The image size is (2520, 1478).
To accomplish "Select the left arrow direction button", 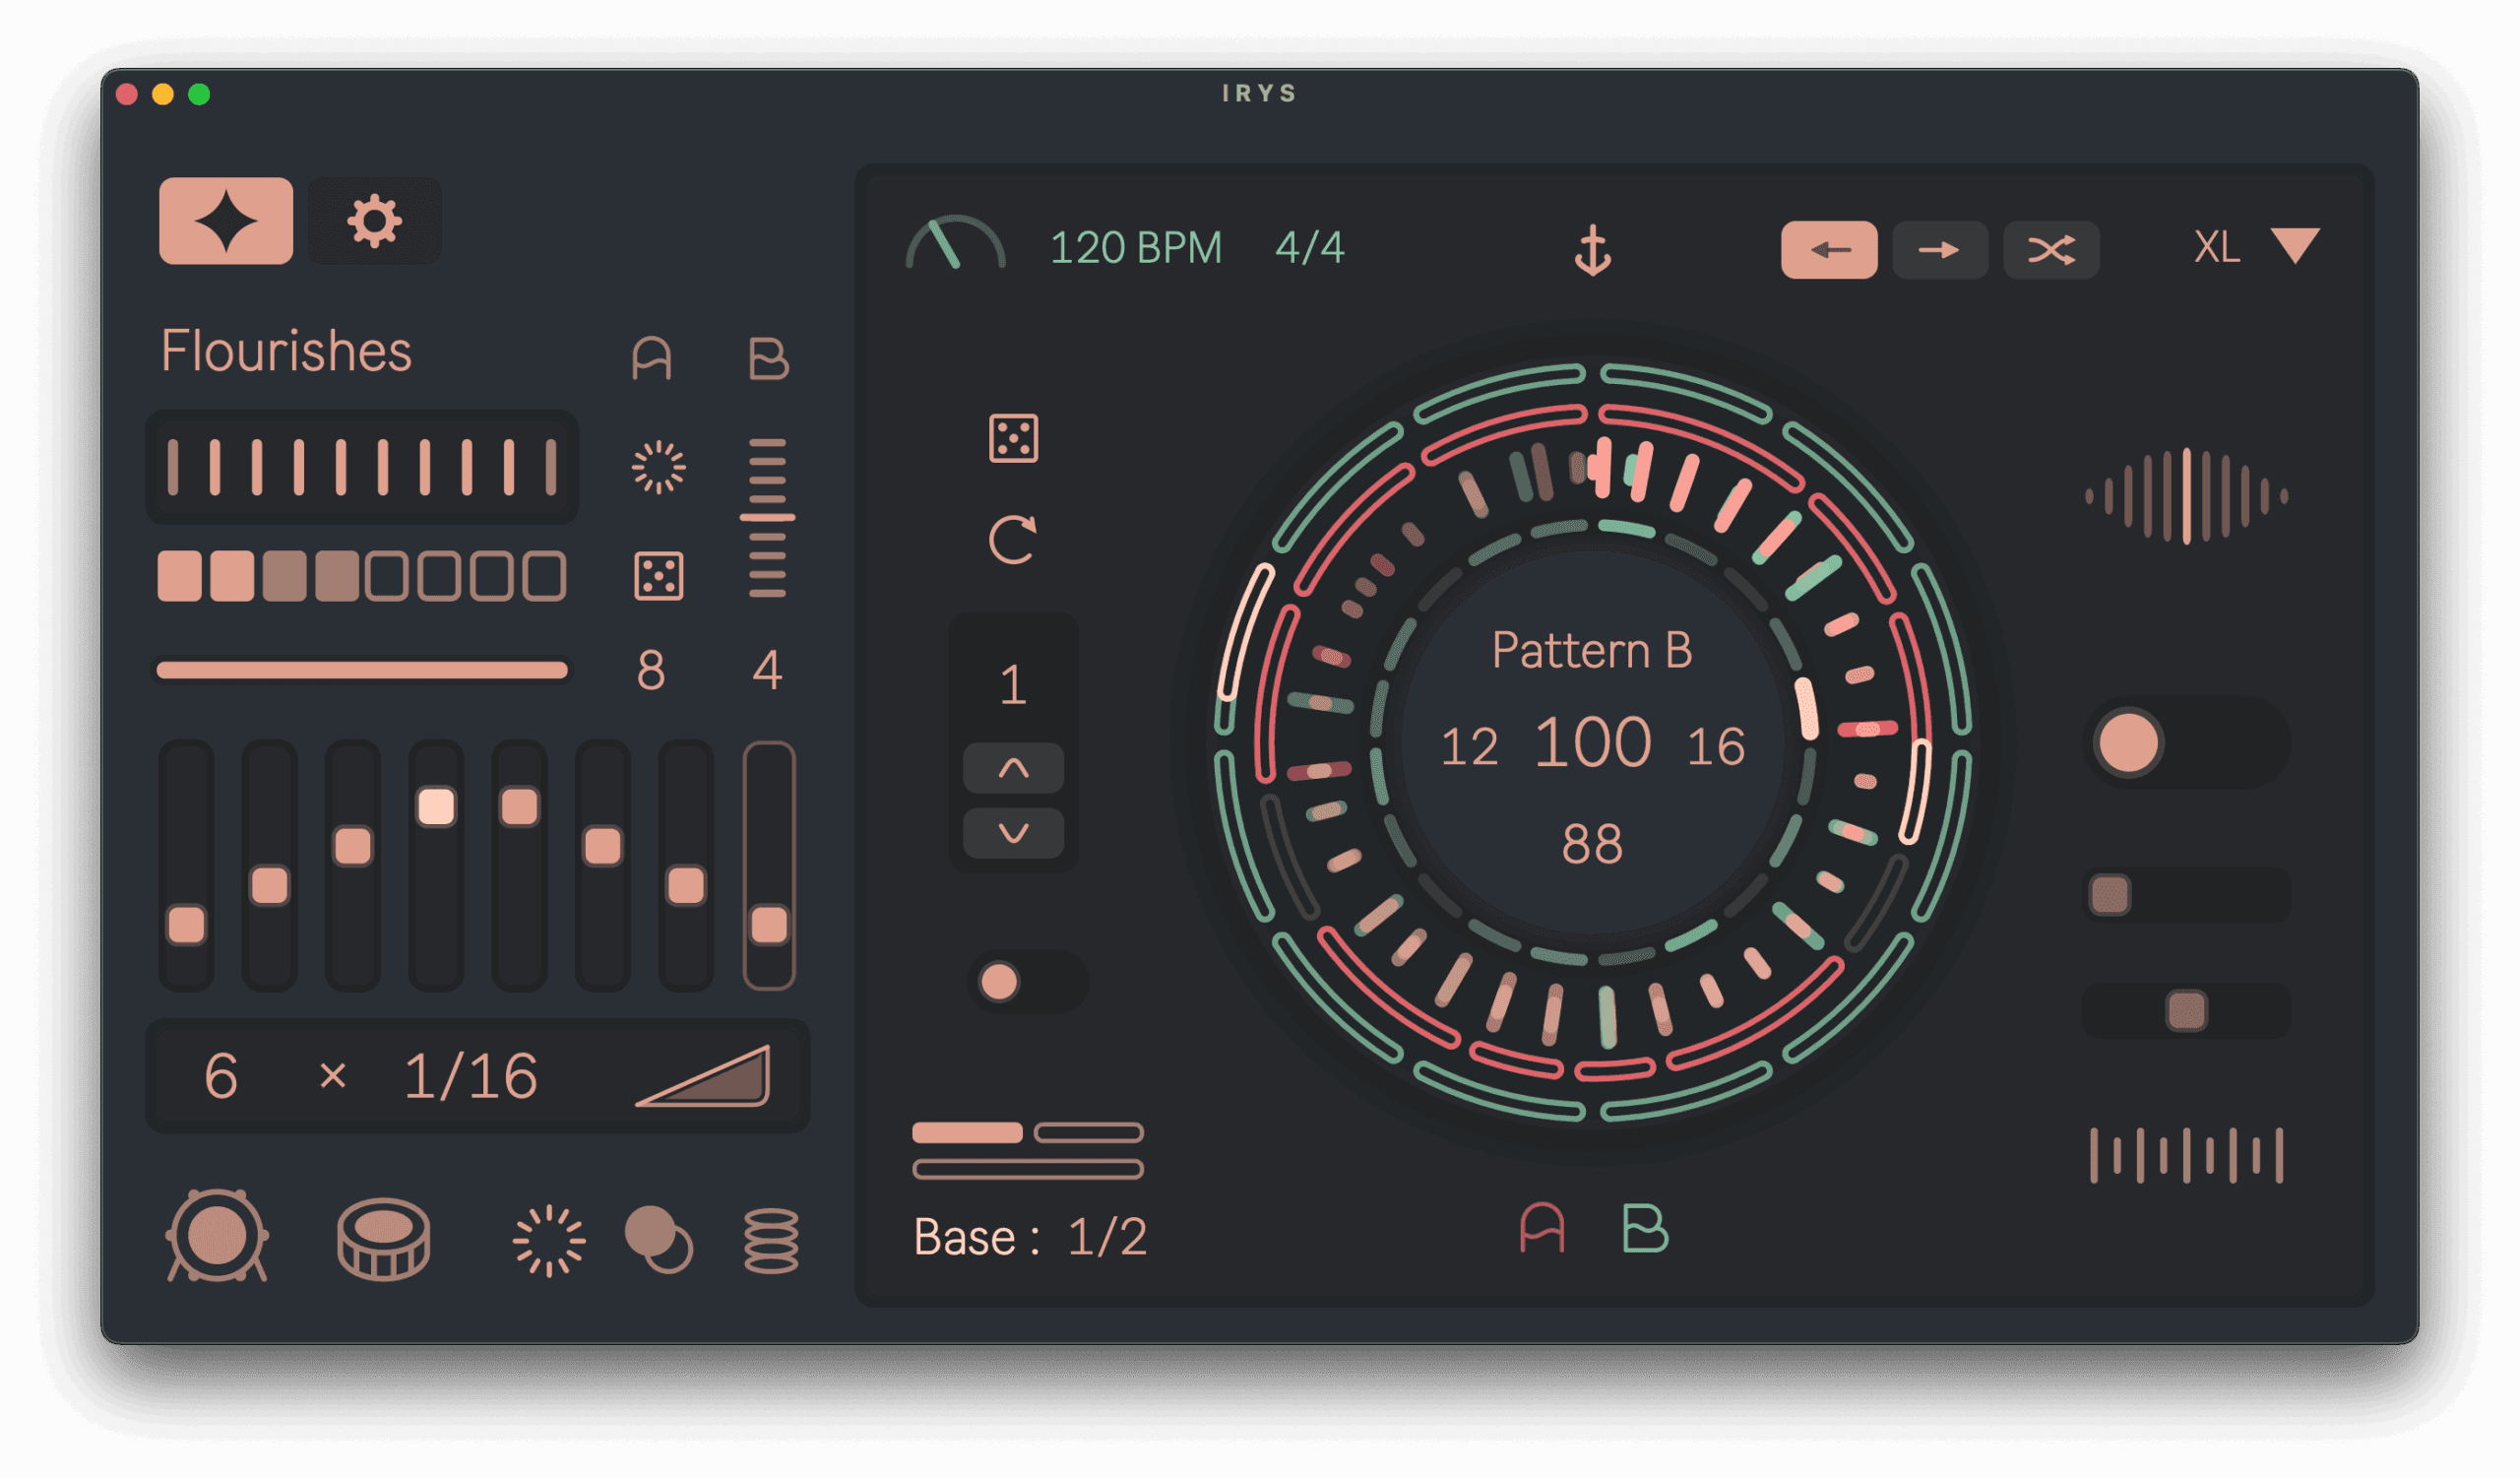I will coord(1829,249).
